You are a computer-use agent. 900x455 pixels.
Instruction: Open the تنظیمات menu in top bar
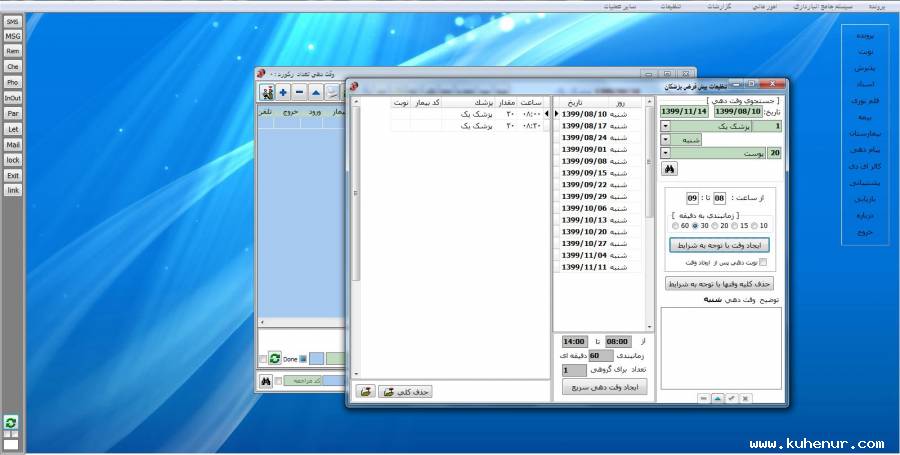tap(672, 6)
